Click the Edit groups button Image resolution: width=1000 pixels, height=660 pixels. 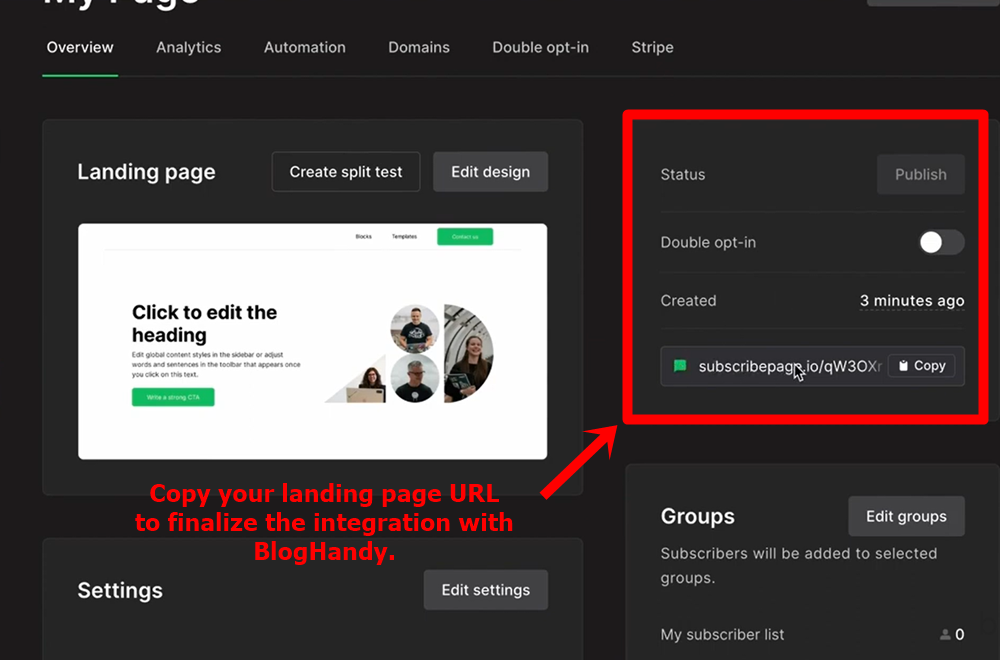pyautogui.click(x=906, y=516)
